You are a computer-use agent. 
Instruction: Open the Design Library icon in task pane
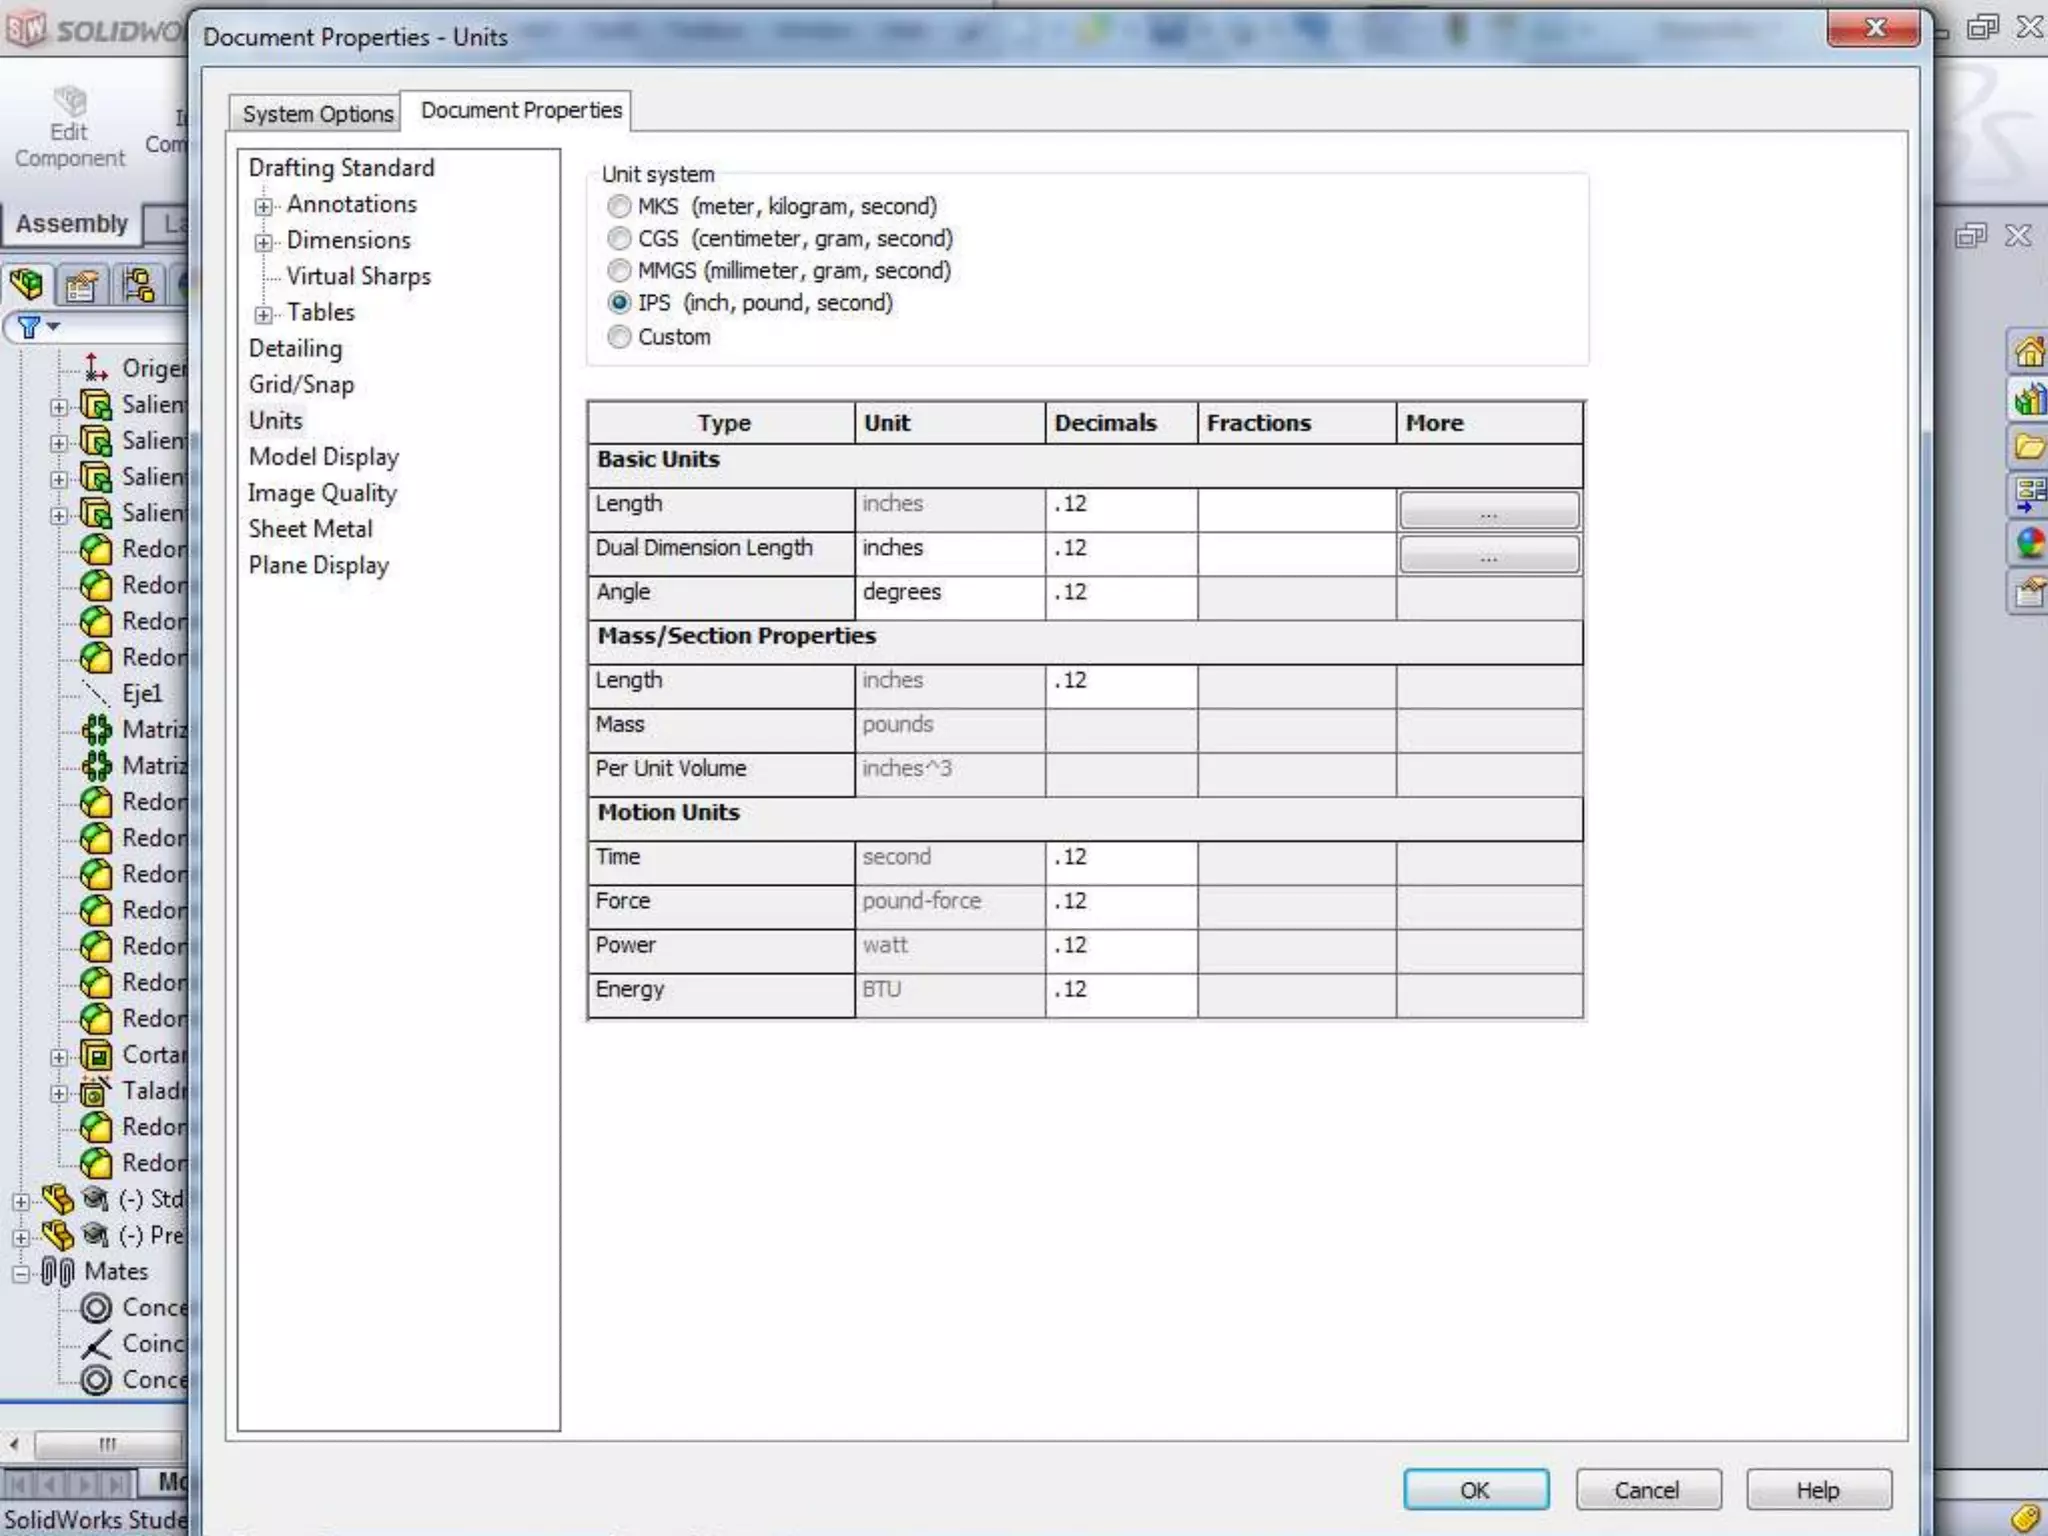click(2029, 400)
